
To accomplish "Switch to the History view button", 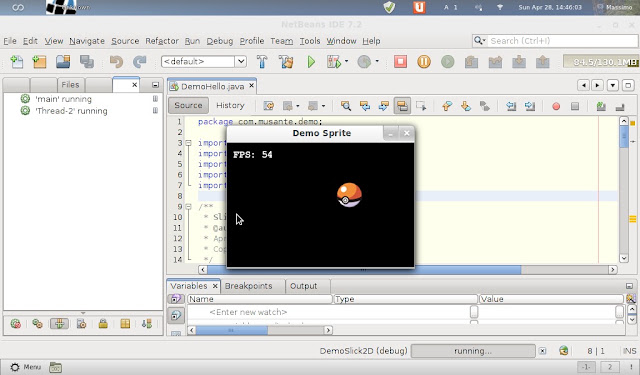I will tap(230, 105).
